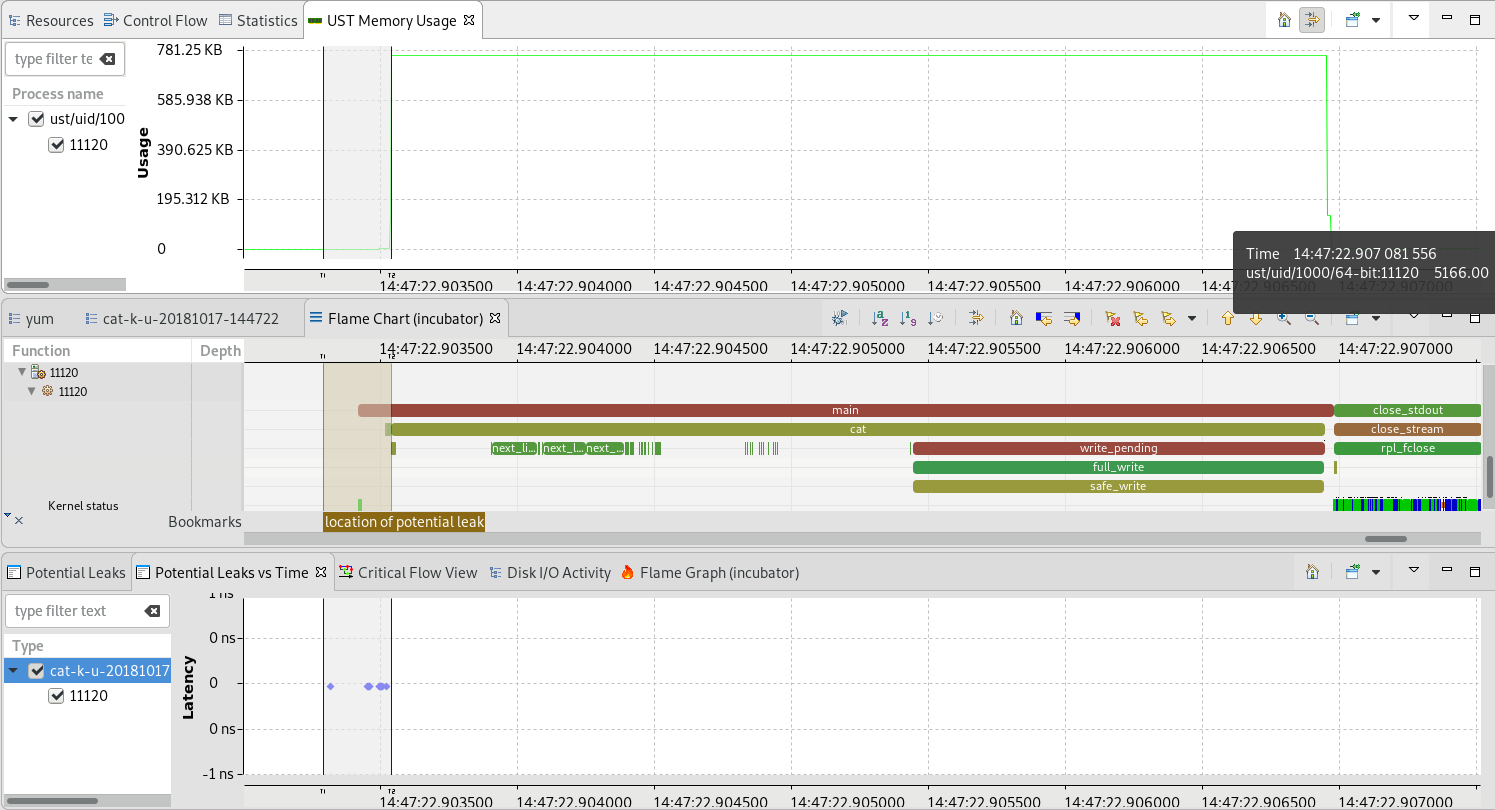
Task: Clear the Potential Leaks filter text
Action: [152, 611]
